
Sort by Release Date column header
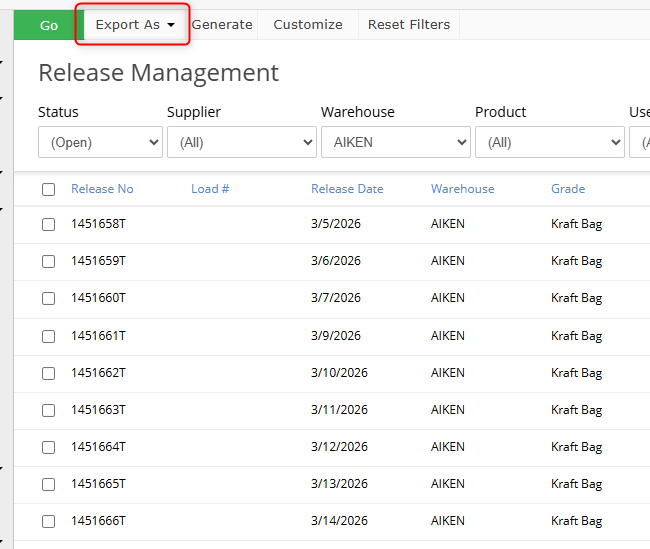point(347,189)
